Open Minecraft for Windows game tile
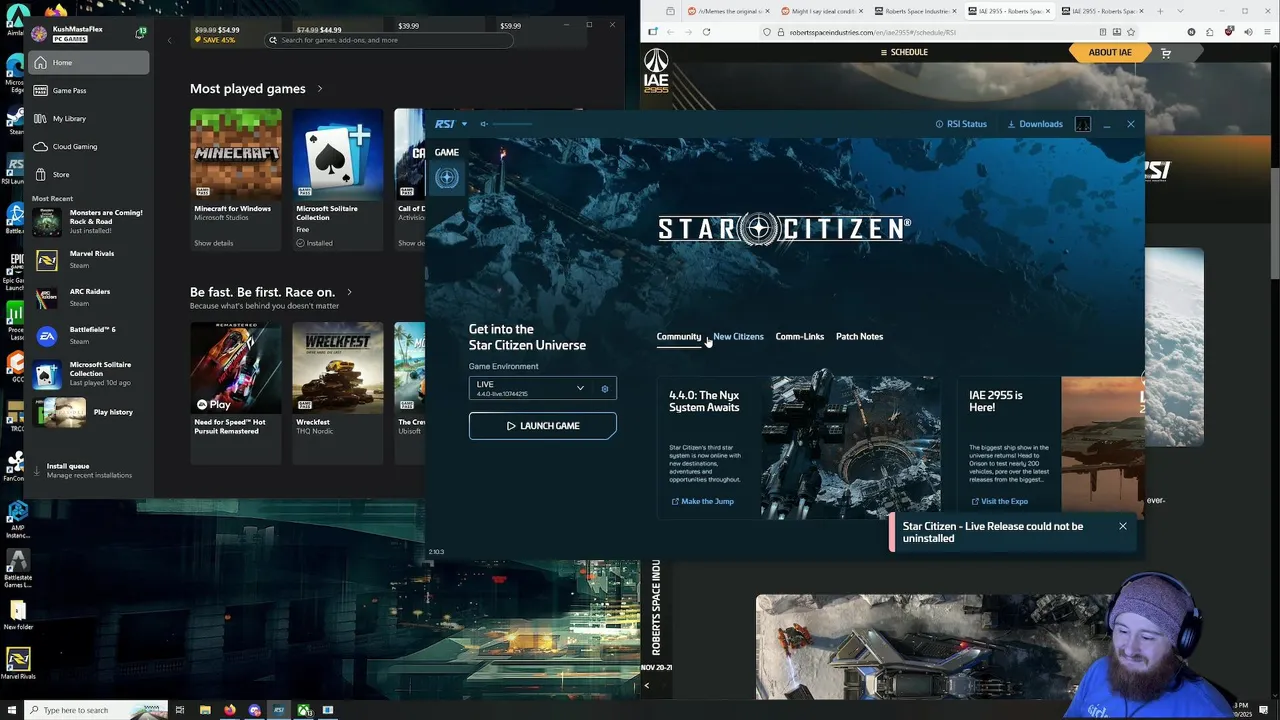The image size is (1280, 720). (236, 179)
